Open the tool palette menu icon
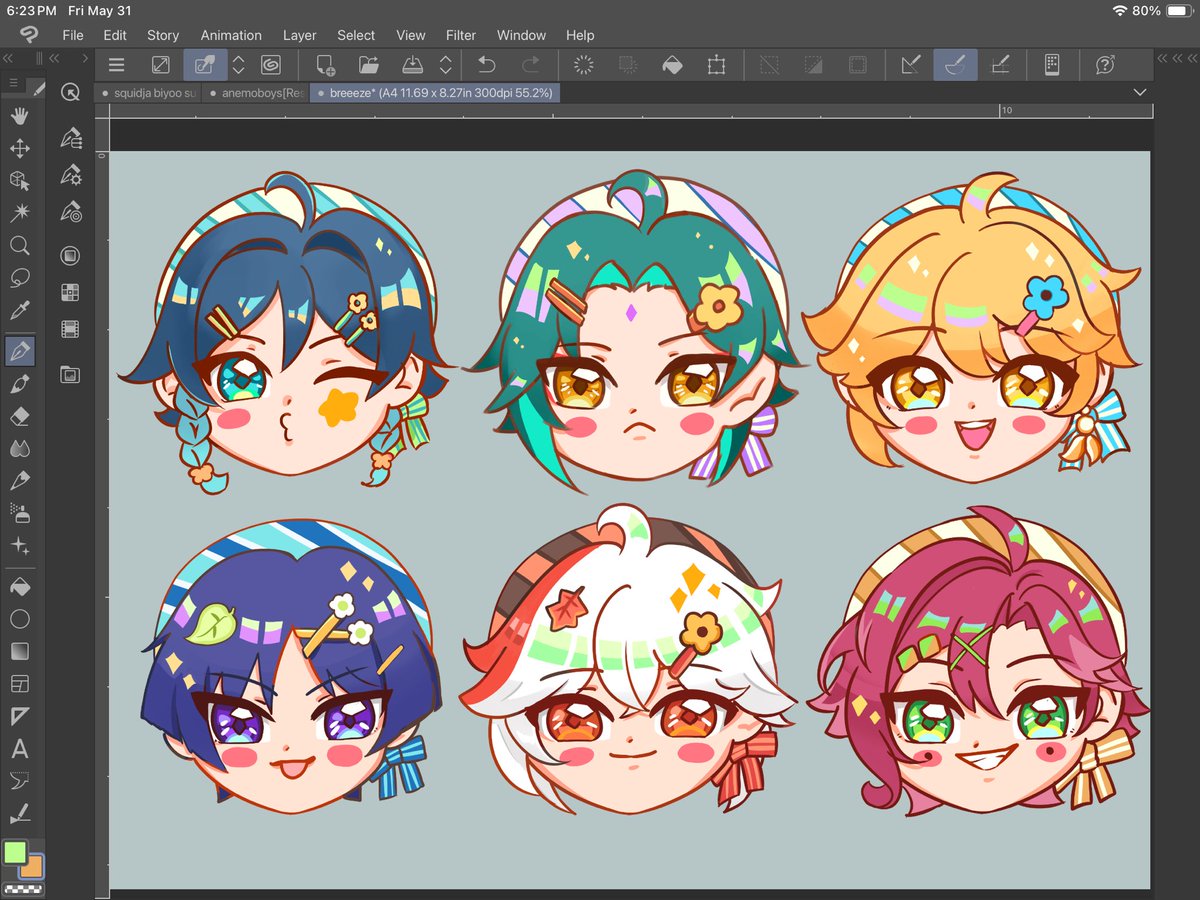 pos(13,84)
